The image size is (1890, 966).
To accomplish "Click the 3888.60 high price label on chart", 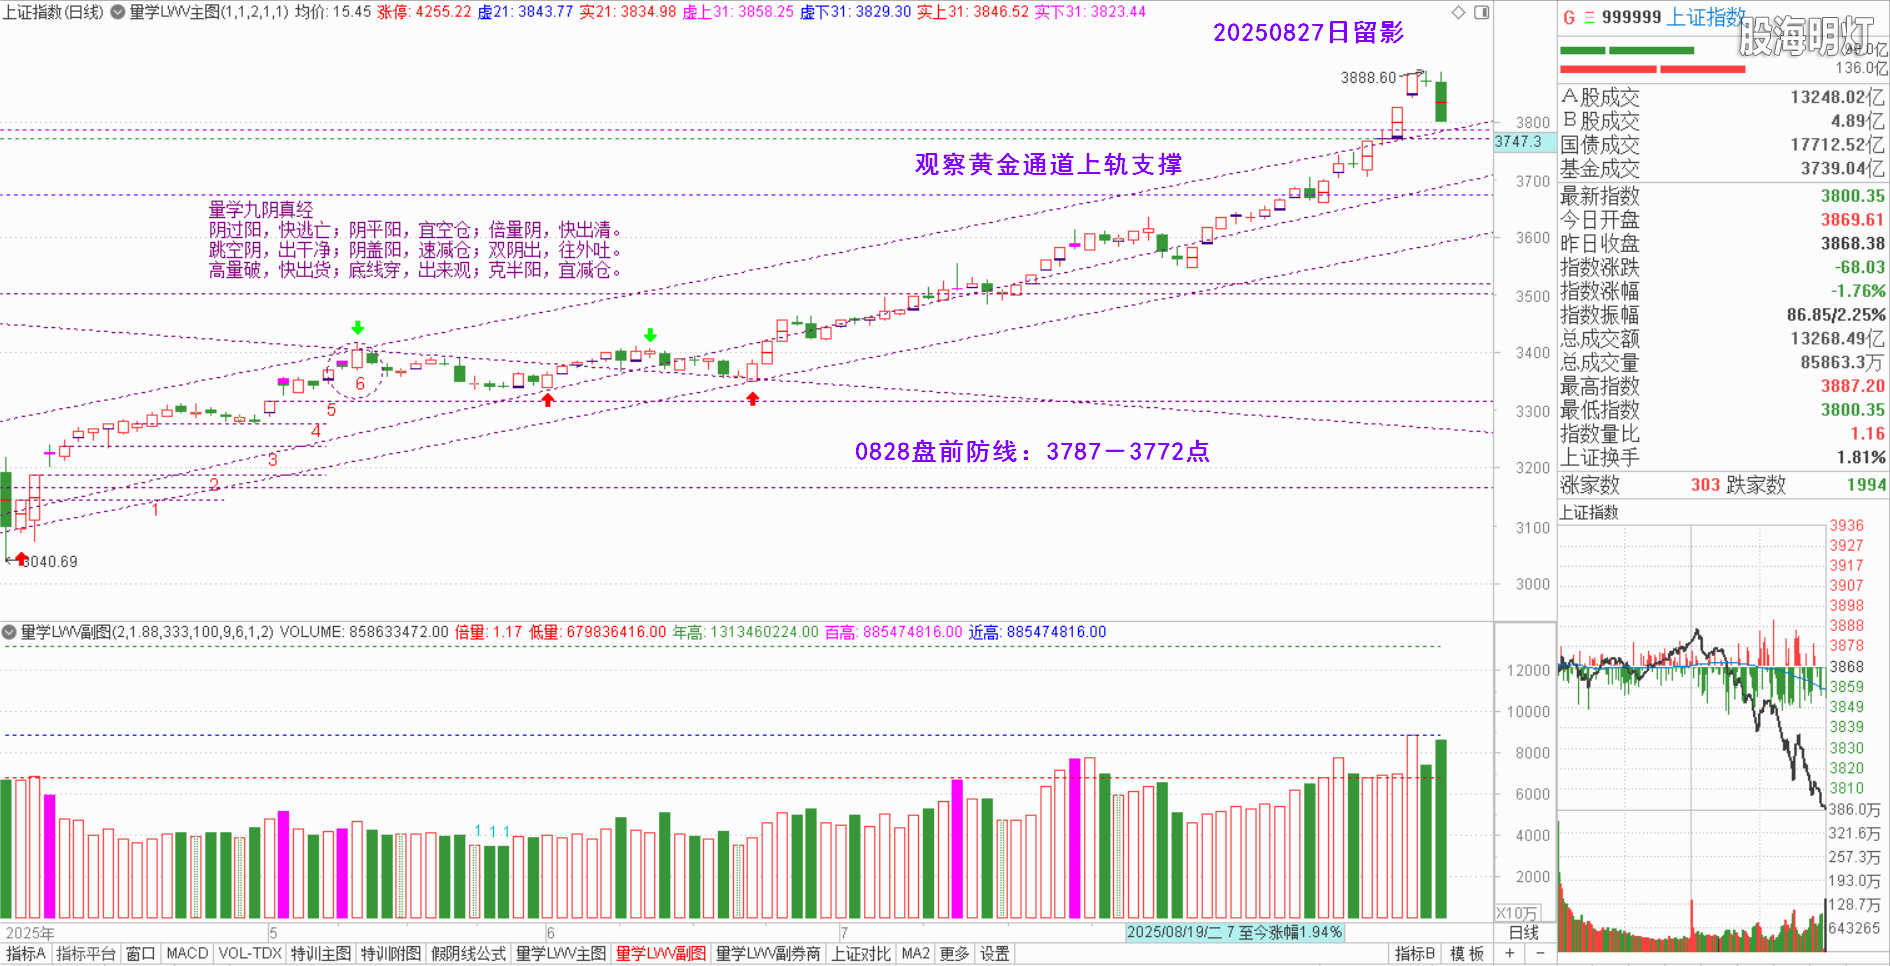I will (1368, 77).
